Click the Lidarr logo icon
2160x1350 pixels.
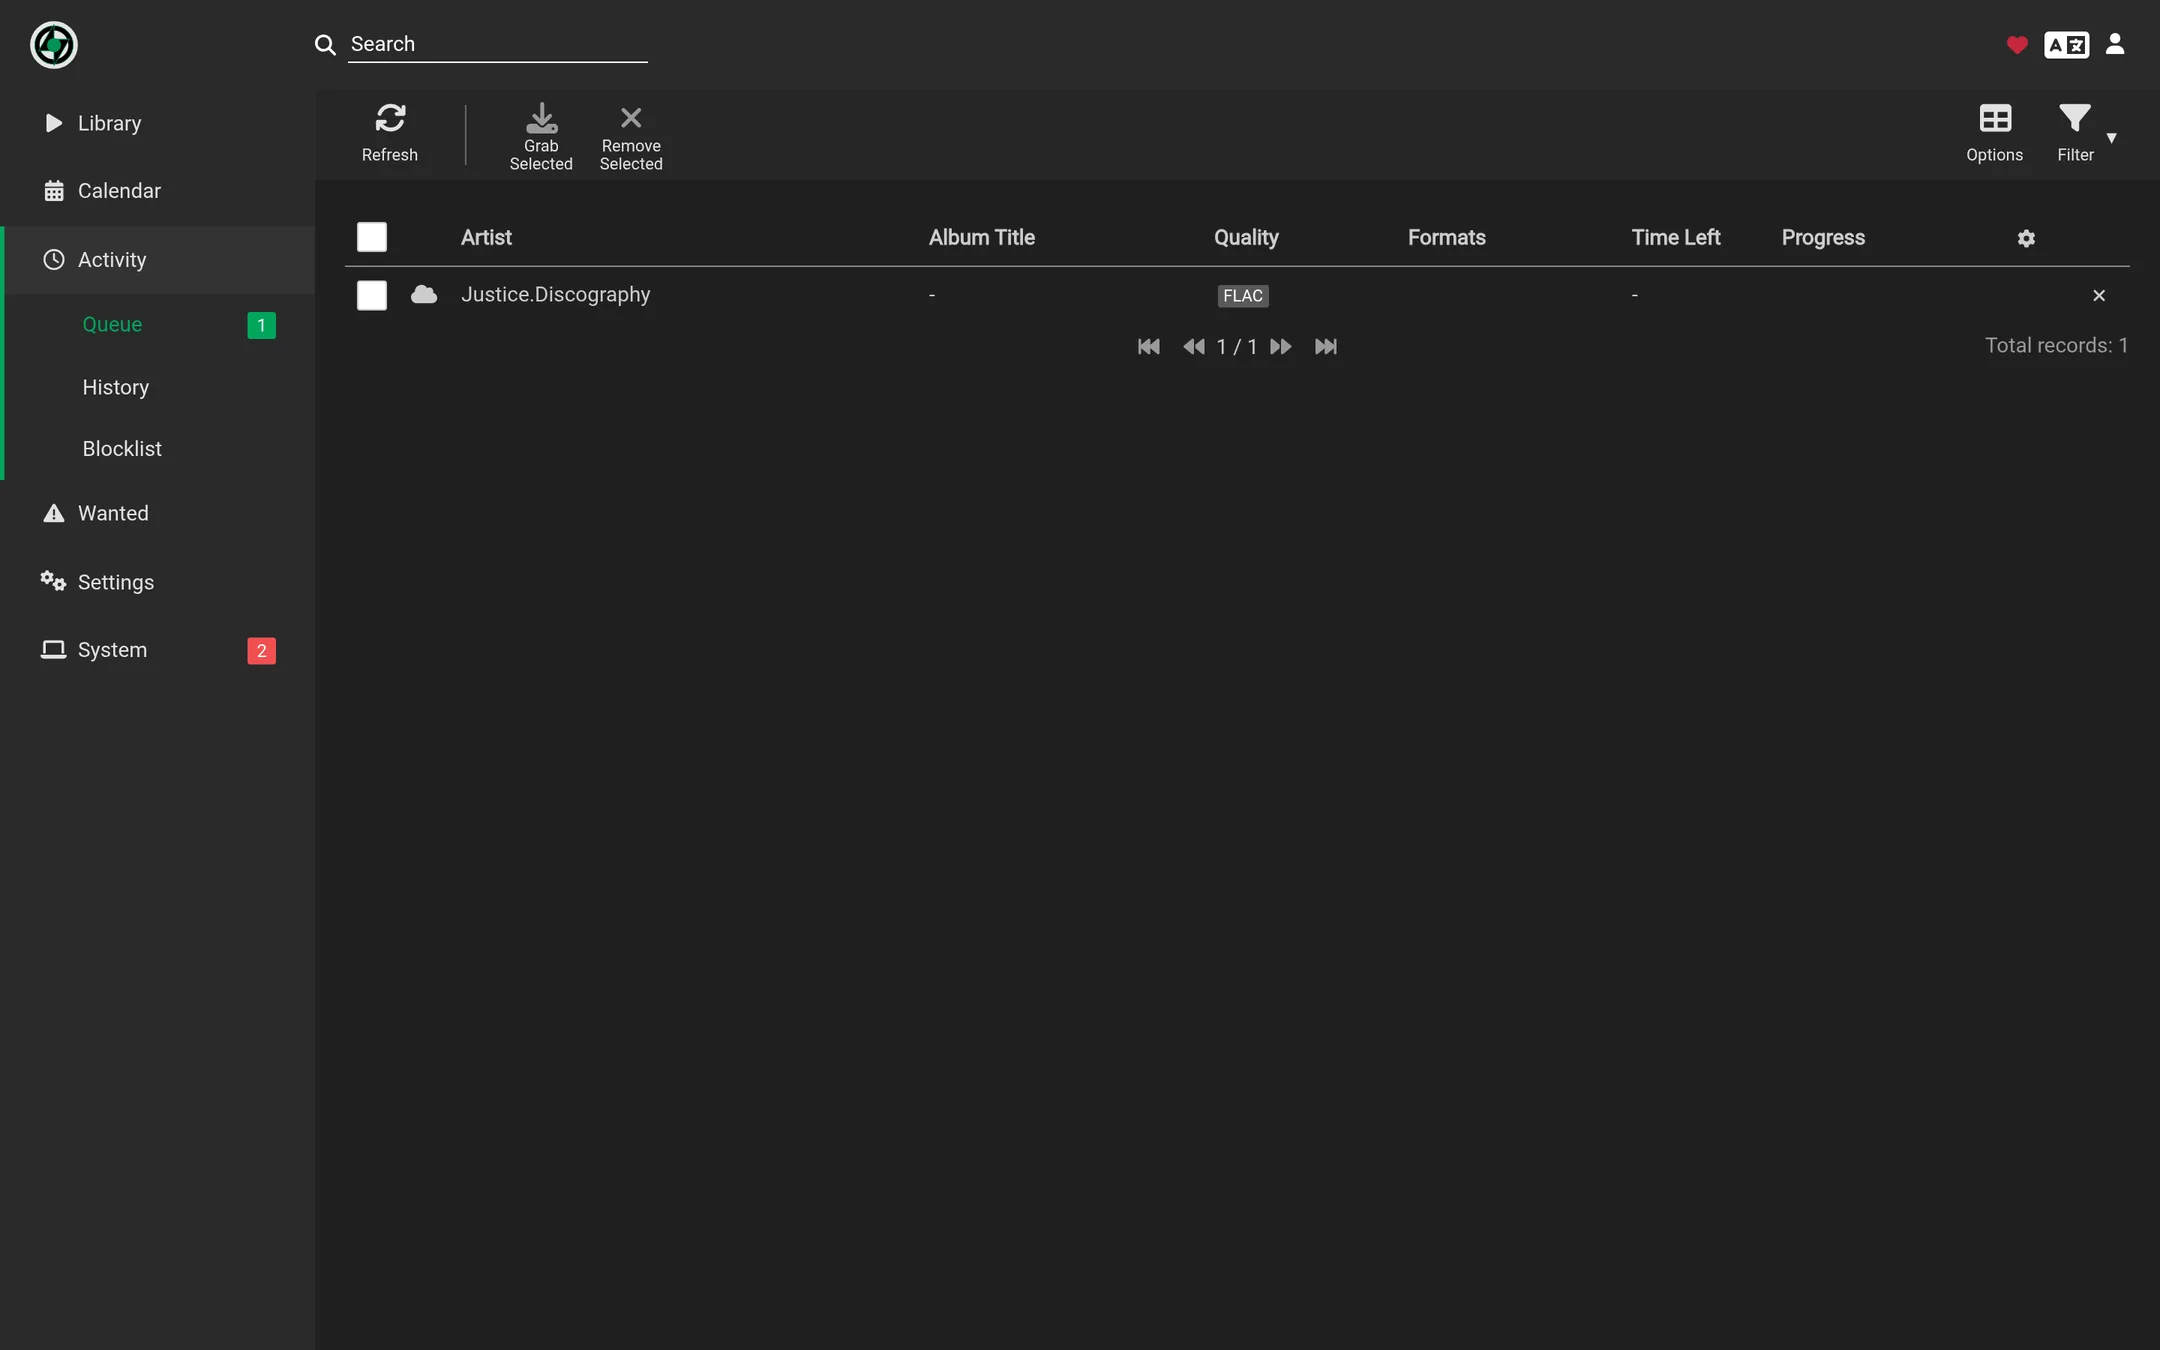[x=54, y=45]
